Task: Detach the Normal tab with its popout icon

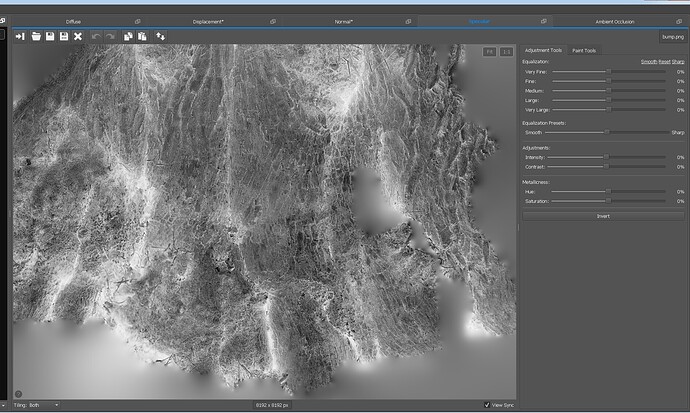Action: [x=408, y=22]
